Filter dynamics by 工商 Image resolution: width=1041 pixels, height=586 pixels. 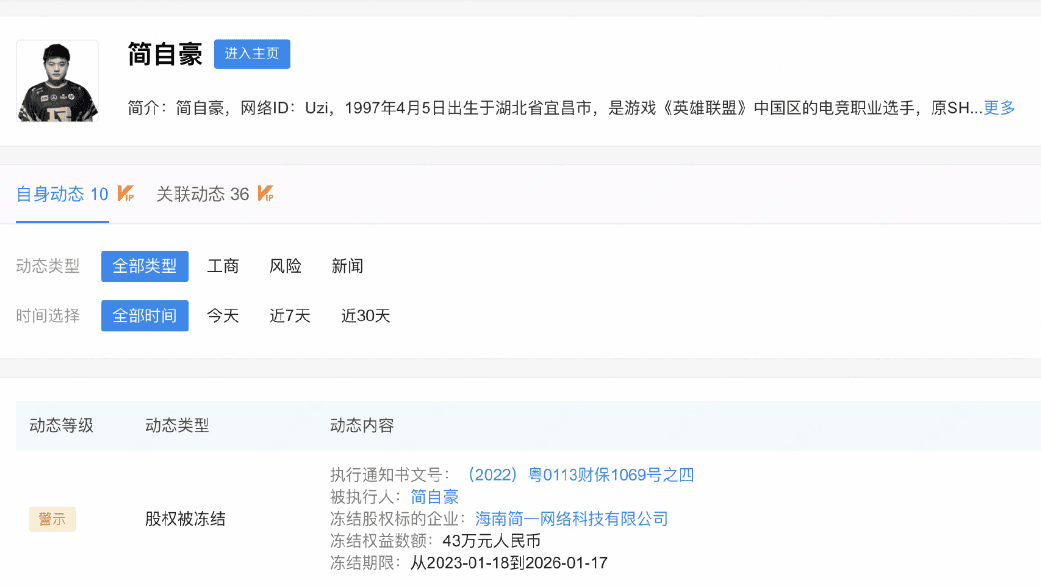222,266
